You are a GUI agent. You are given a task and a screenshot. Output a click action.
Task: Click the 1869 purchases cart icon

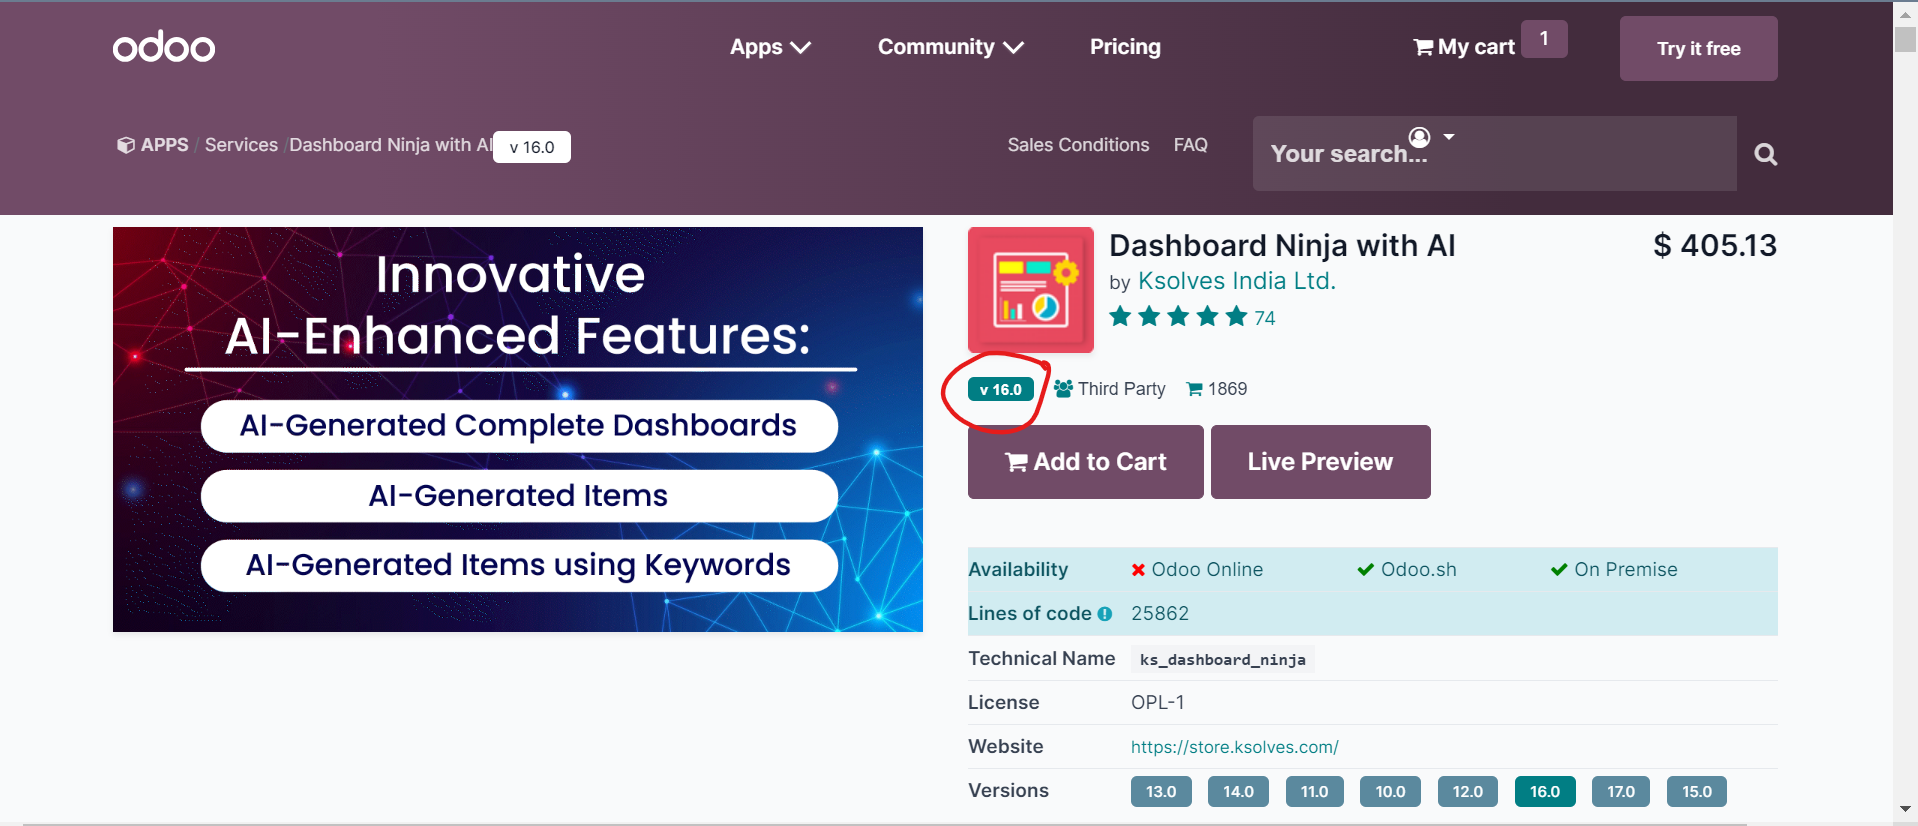1194,389
